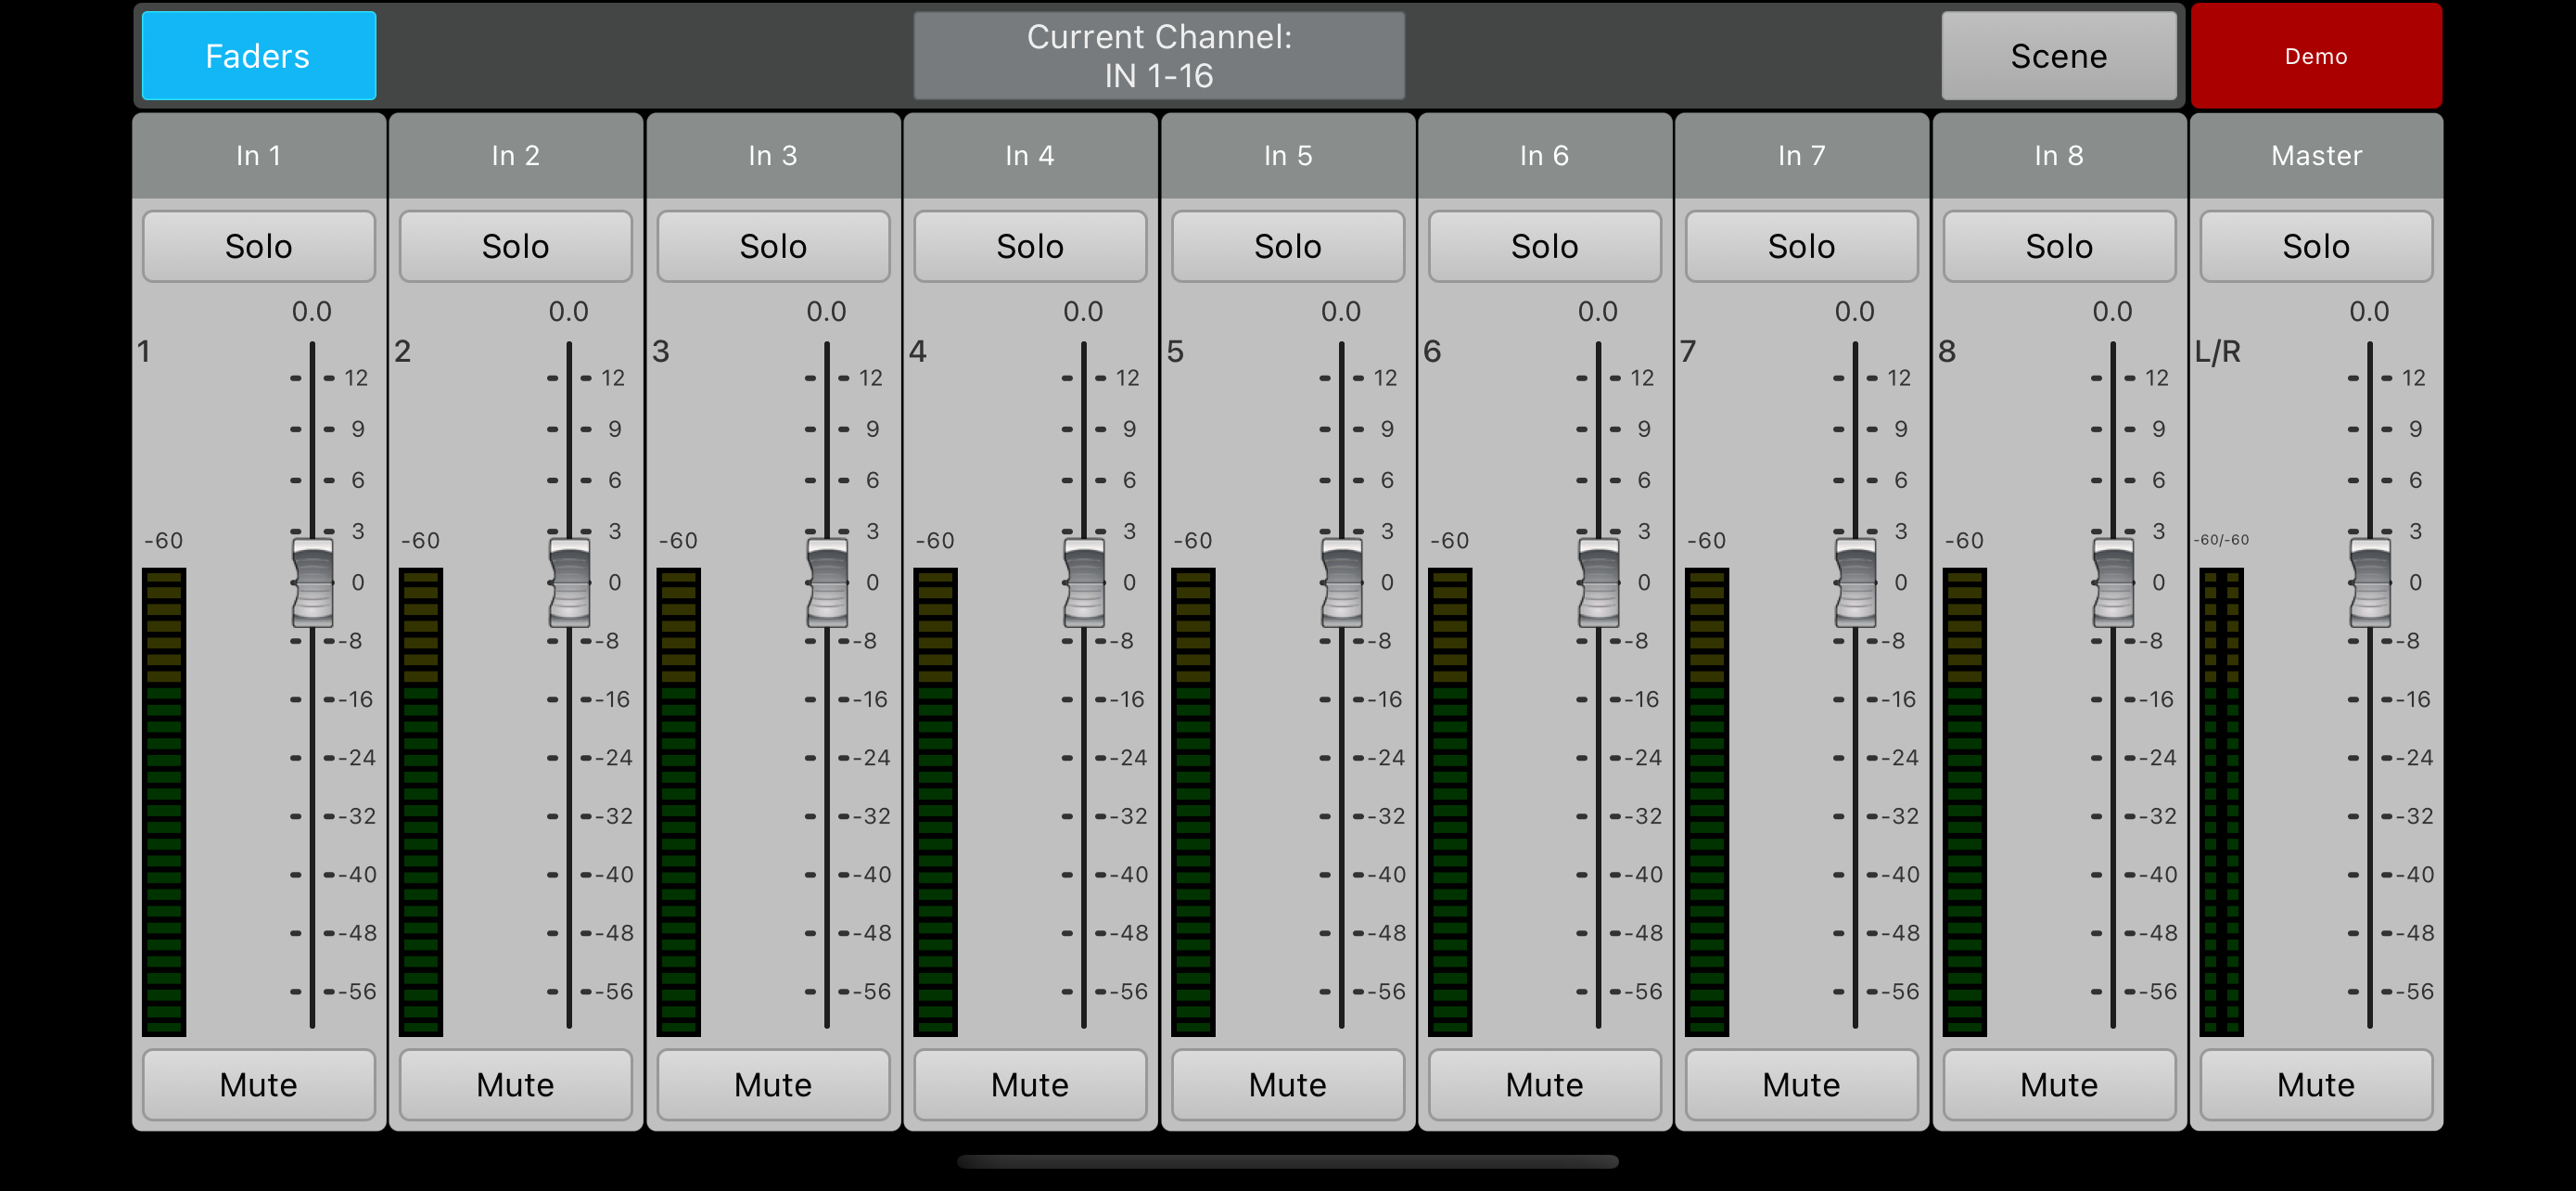The image size is (2576, 1191).
Task: Select the Master channel header
Action: click(2316, 156)
